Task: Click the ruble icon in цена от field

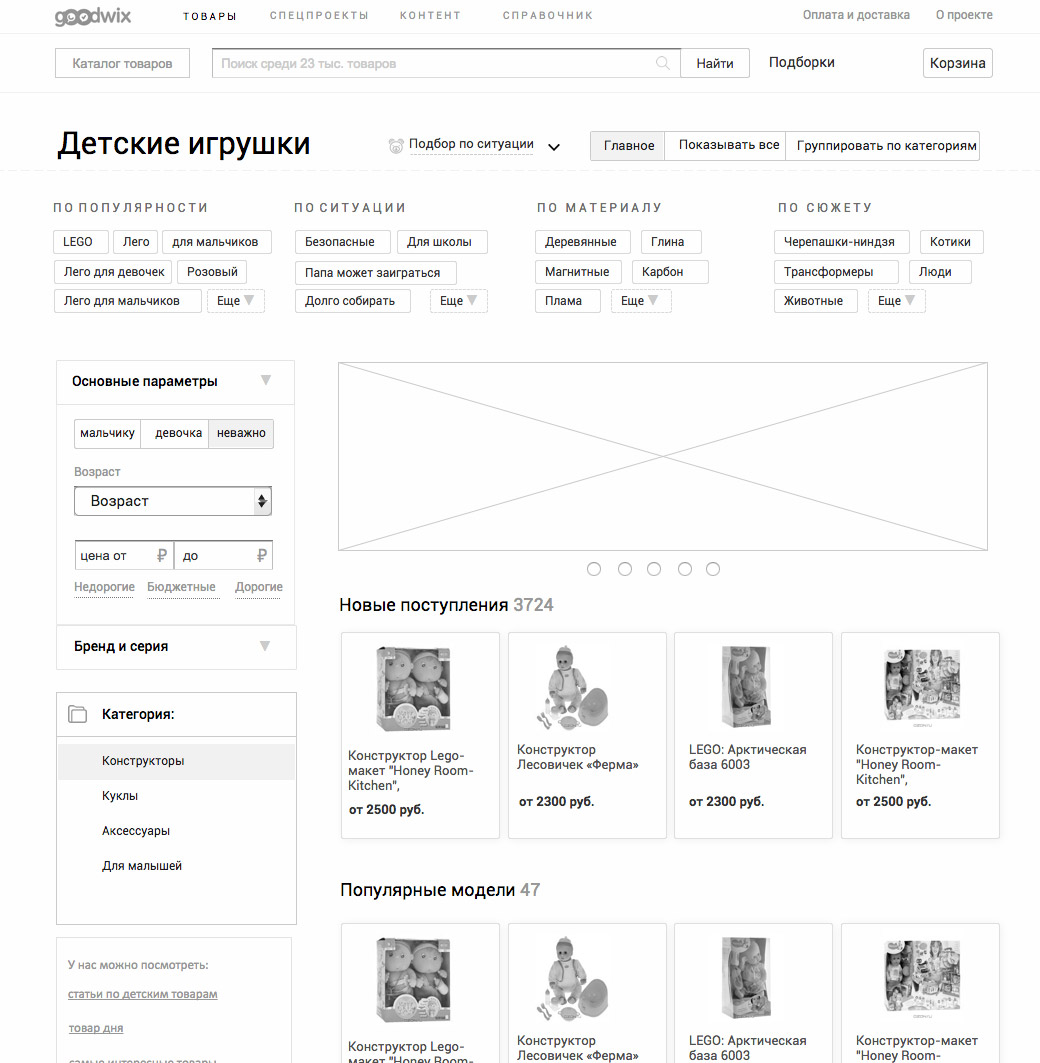Action: [161, 556]
